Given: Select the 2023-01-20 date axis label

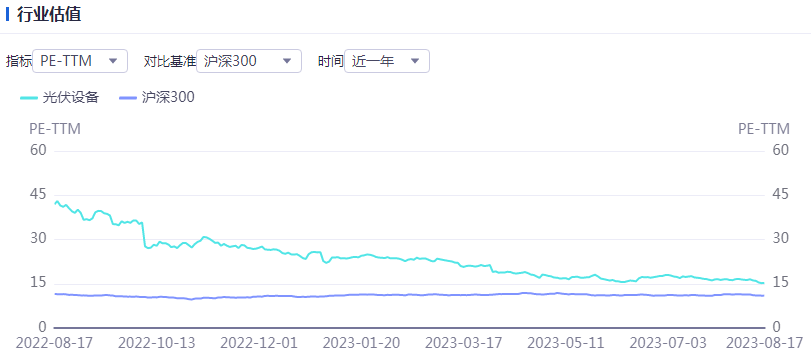Looking at the screenshot, I should [x=361, y=343].
